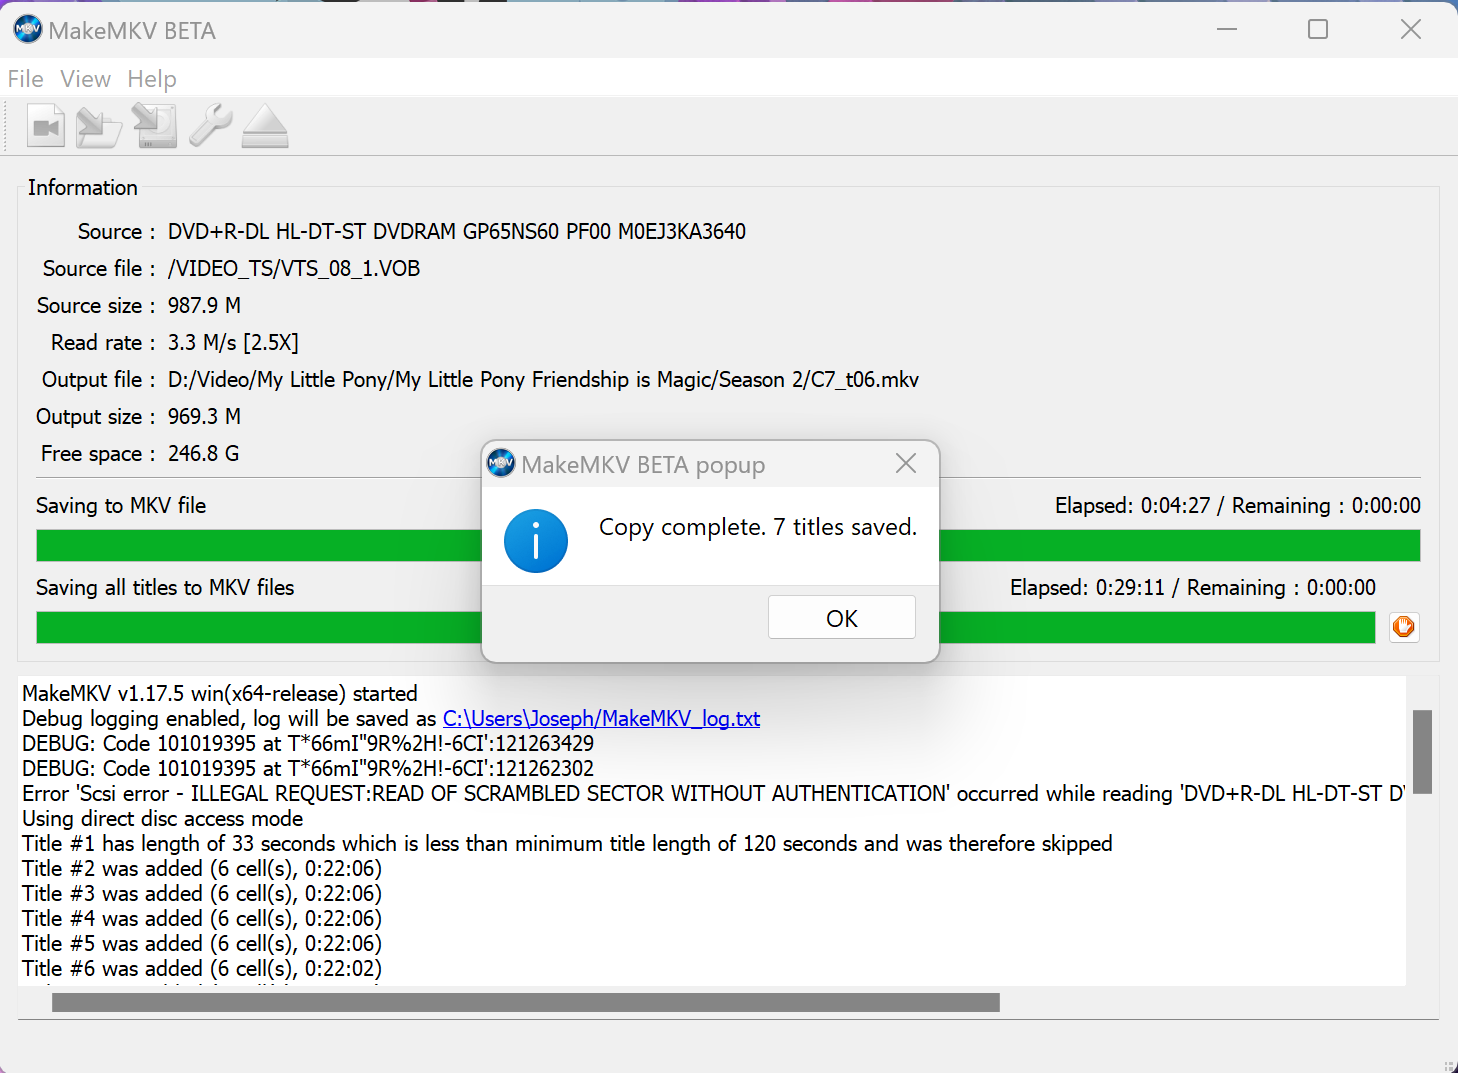Screen dimensions: 1458x1073
Task: Click the orange stop hand icon
Action: tap(1404, 627)
